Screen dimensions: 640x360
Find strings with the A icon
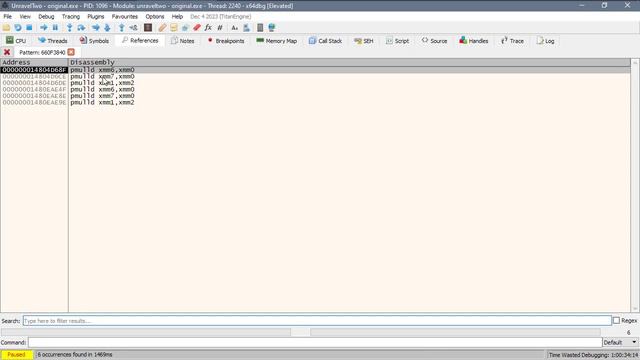234,28
